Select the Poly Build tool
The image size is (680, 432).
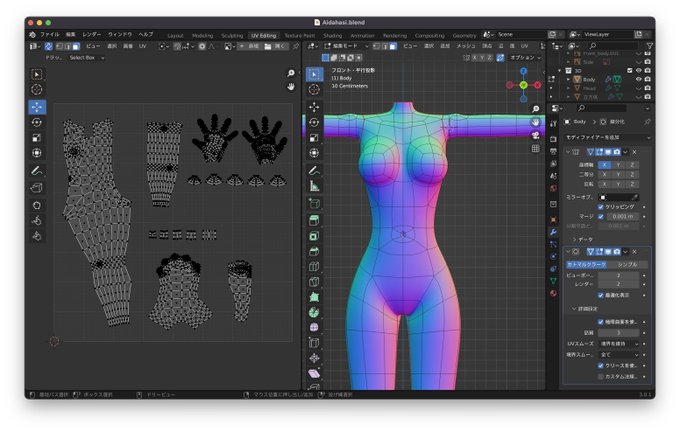pos(314,297)
